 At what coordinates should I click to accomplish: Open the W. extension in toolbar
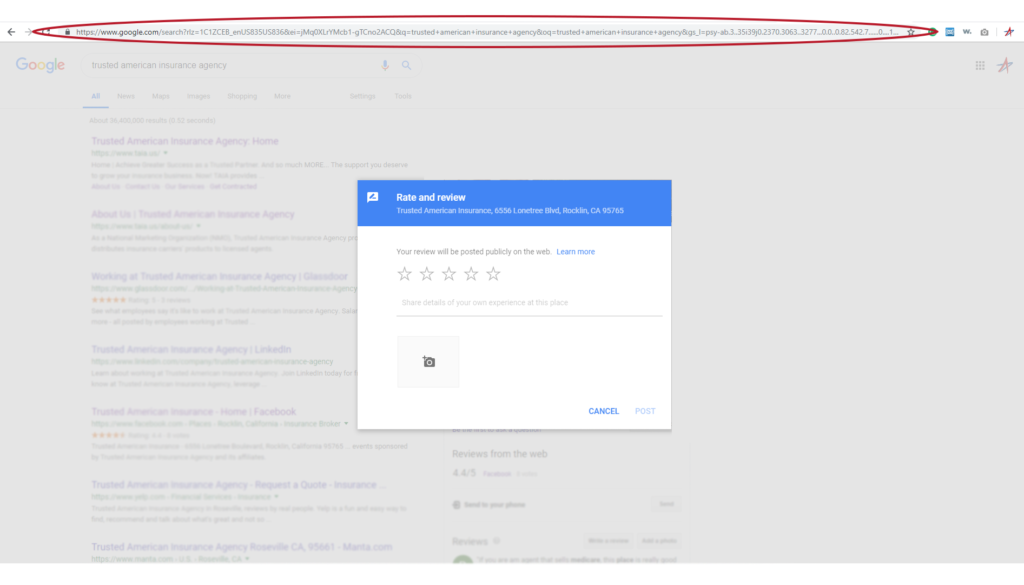(967, 31)
